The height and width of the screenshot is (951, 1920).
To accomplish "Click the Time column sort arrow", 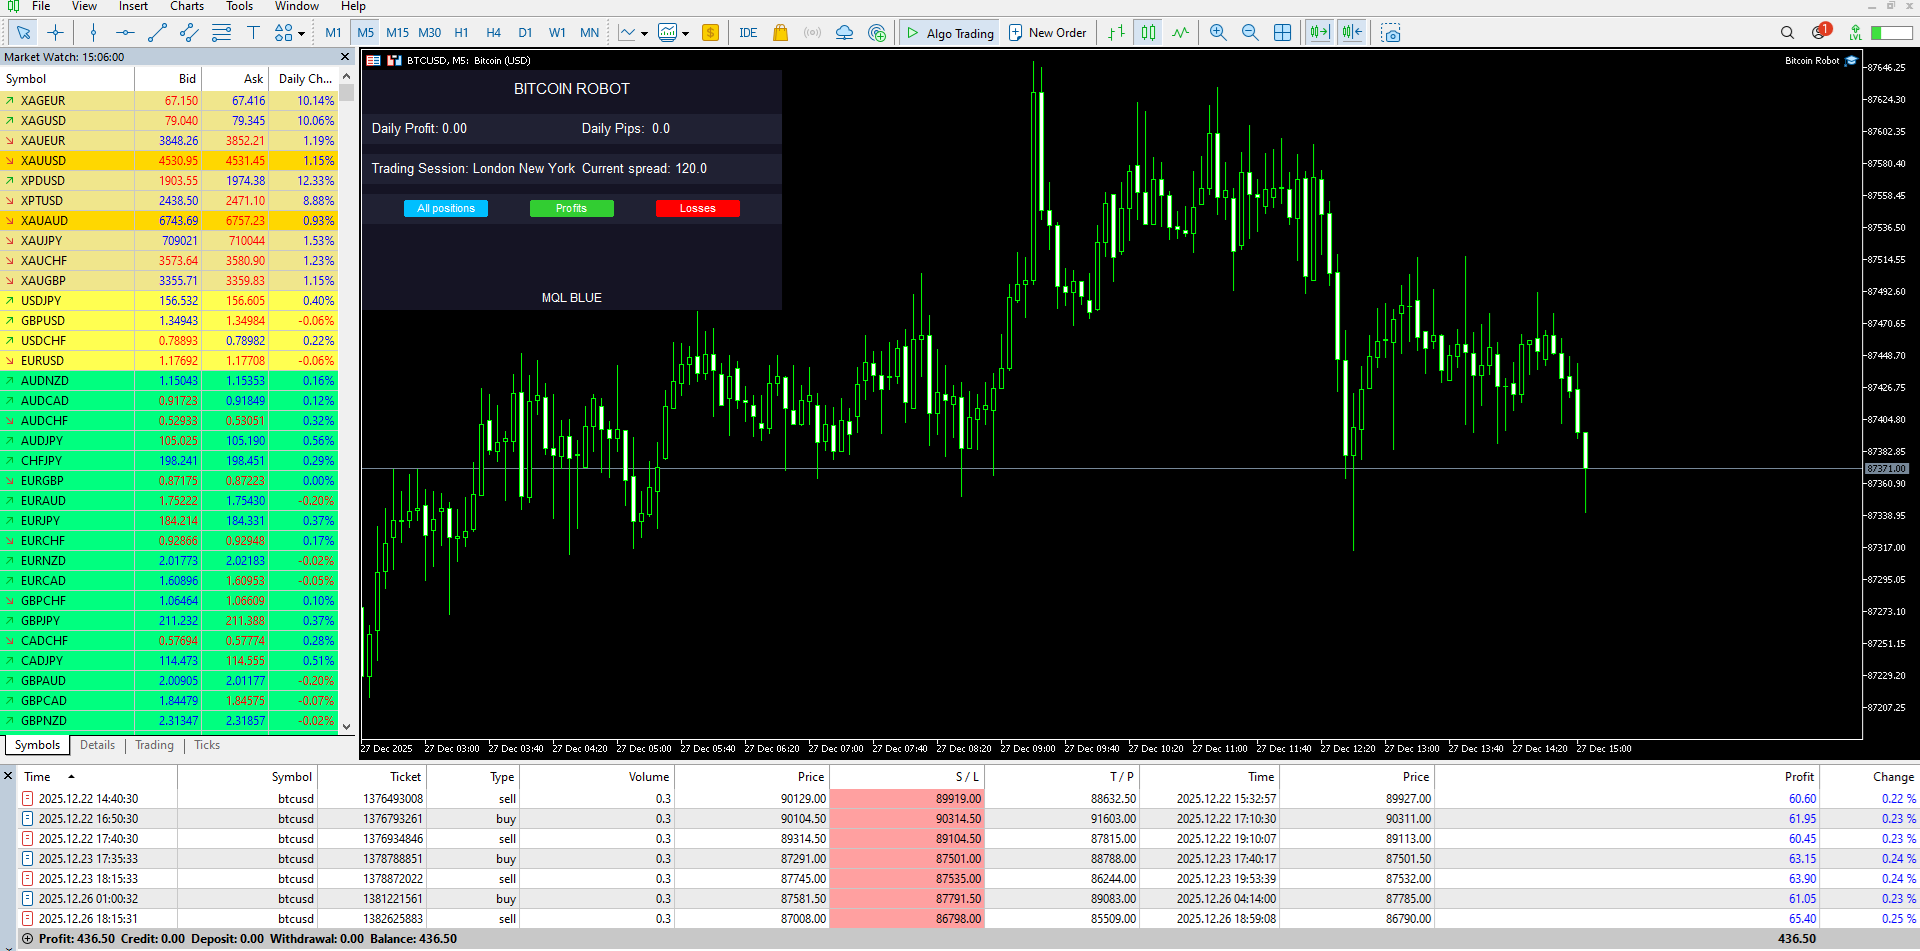I will (71, 777).
